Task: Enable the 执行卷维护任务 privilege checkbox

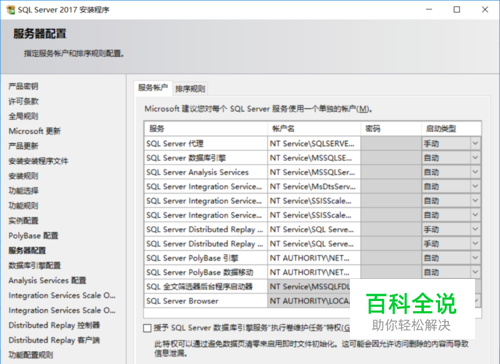Action: 147,328
